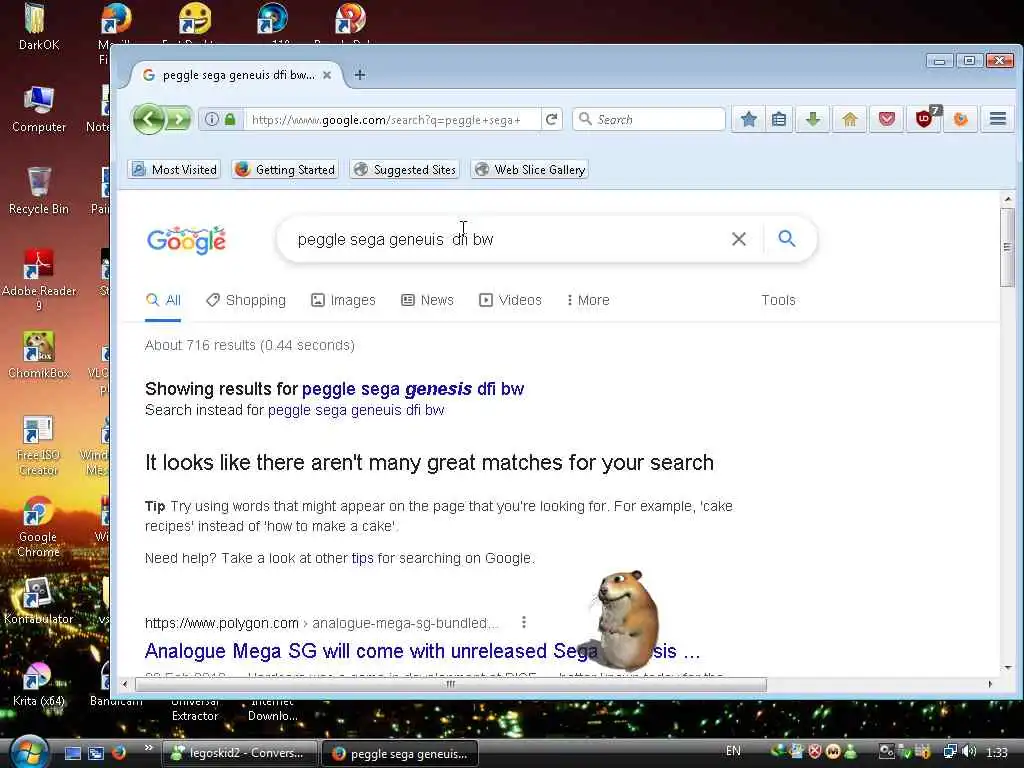
Task: Open a new tab with plus button
Action: [360, 75]
